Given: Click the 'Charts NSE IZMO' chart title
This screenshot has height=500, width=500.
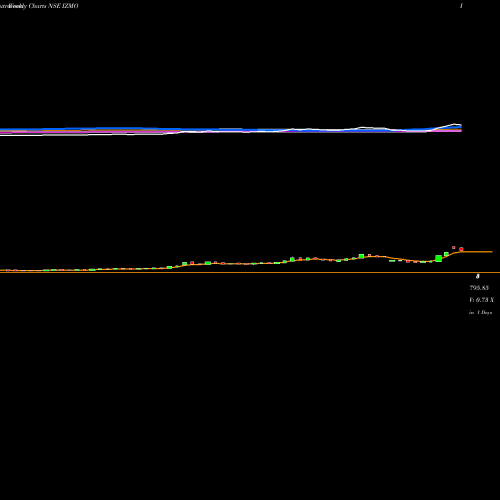Looking at the screenshot, I should click(x=53, y=6).
